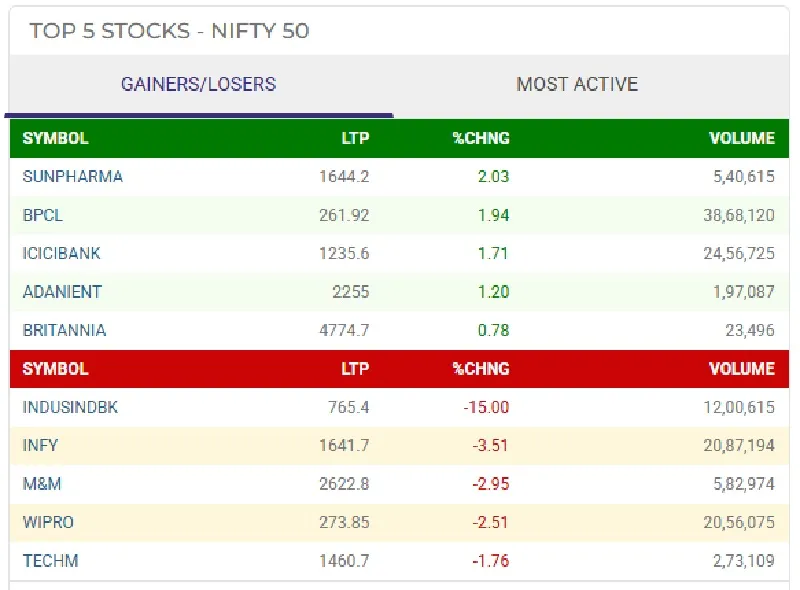Image resolution: width=800 pixels, height=590 pixels.
Task: Open the BPCL stock link
Action: click(43, 215)
